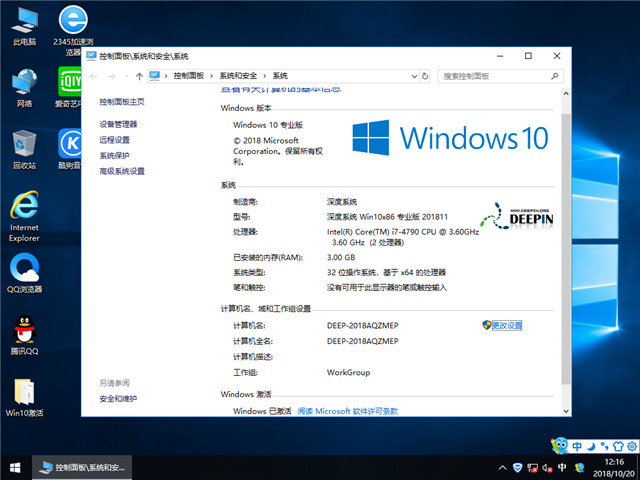Open the network disconnected tray icon
The width and height of the screenshot is (640, 480).
(x=532, y=468)
